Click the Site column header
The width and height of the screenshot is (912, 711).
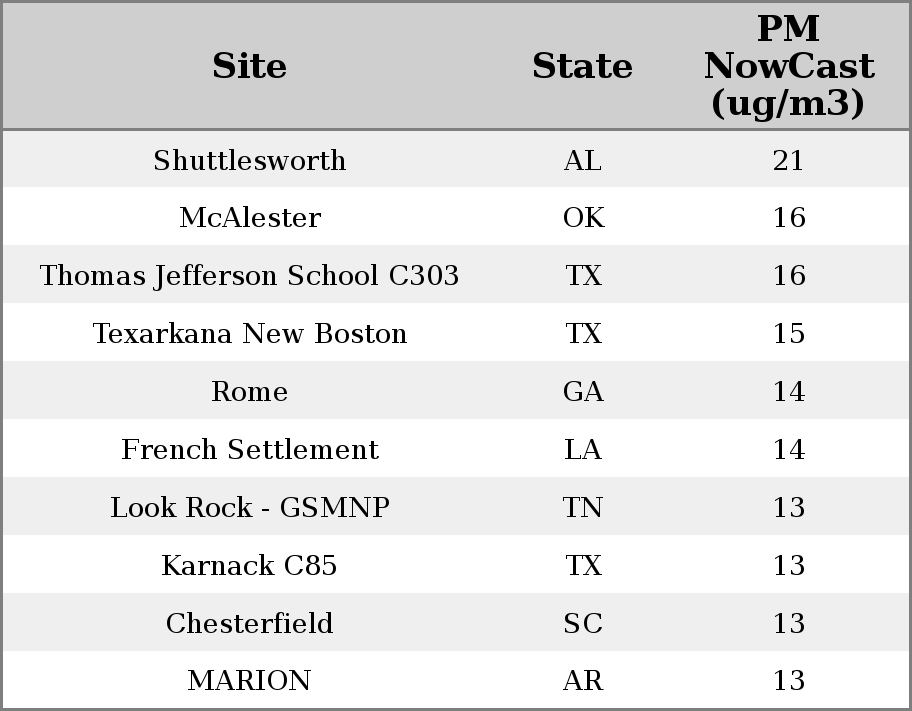[249, 66]
